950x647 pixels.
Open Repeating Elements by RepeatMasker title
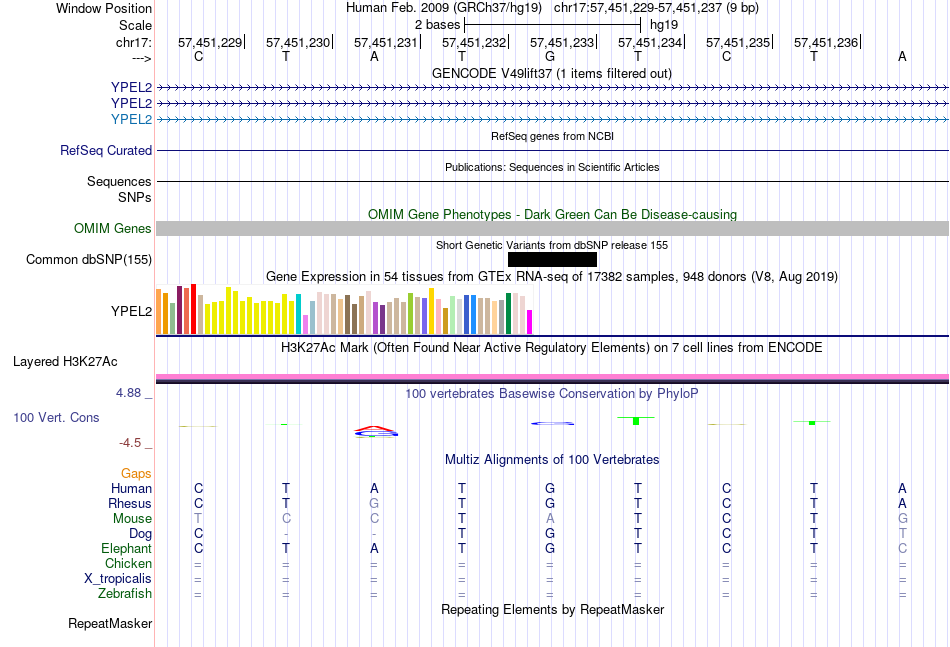[552, 609]
